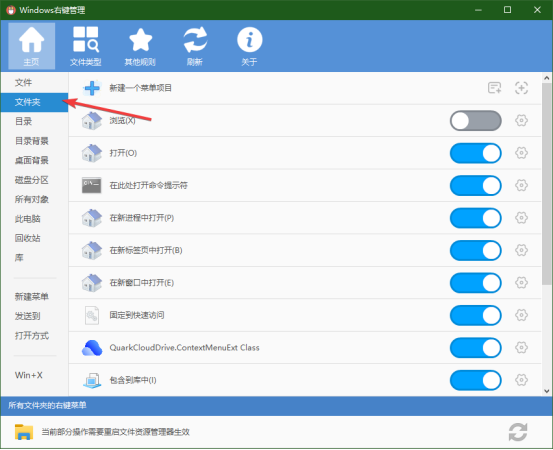The height and width of the screenshot is (450, 553).
Task: Click restart explorer icon at bottom right
Action: point(518,432)
